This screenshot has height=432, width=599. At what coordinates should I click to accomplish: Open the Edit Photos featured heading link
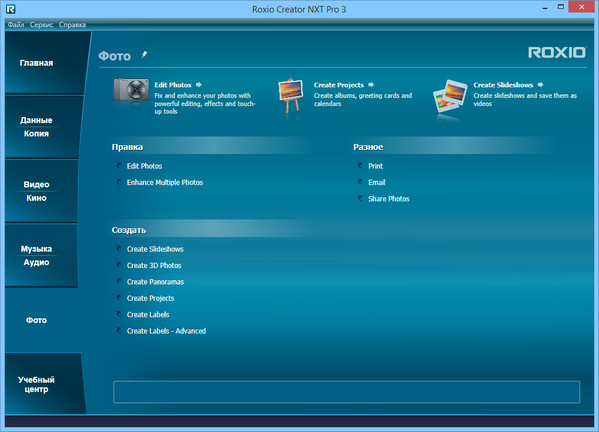click(173, 85)
